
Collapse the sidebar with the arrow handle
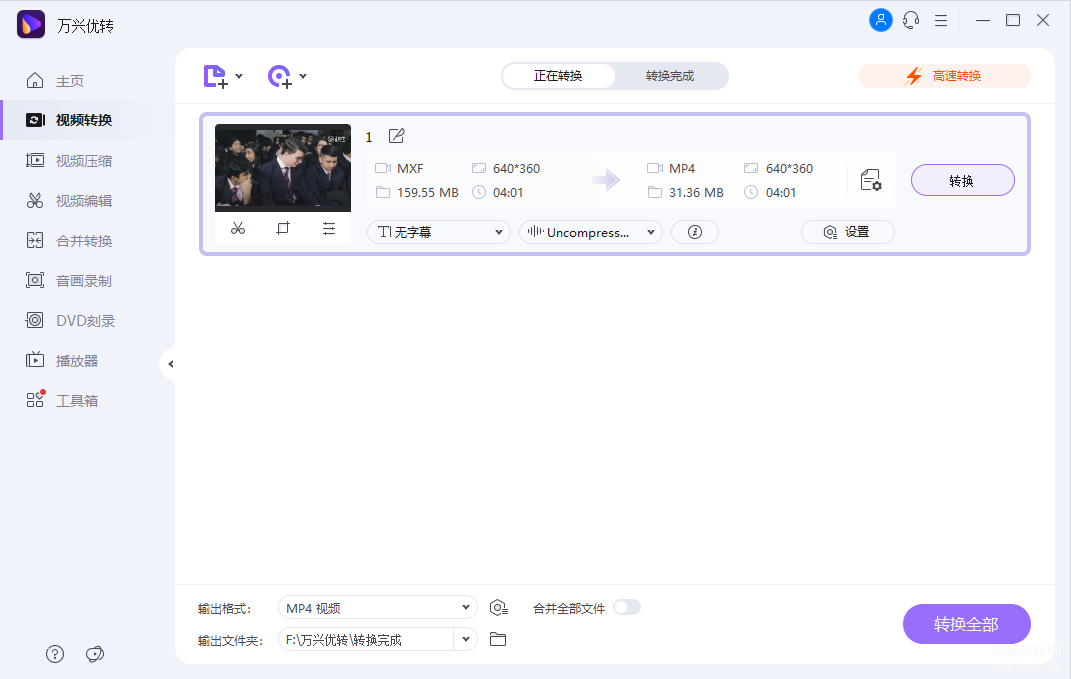(x=169, y=364)
